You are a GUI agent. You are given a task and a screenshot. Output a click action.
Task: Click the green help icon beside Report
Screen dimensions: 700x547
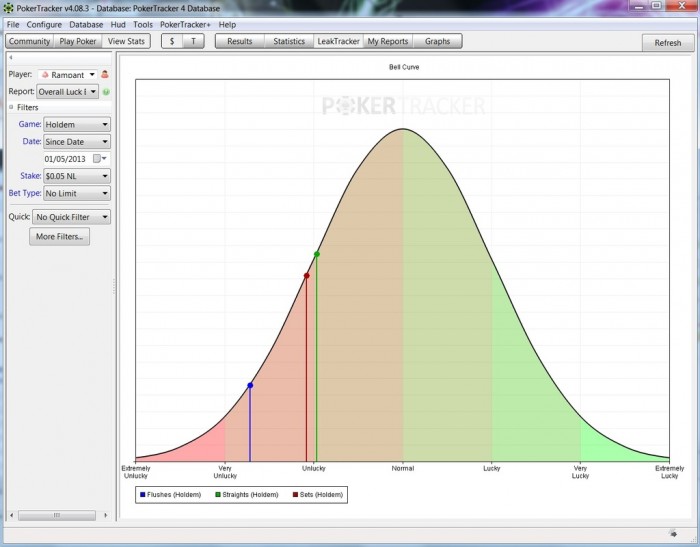(x=106, y=92)
